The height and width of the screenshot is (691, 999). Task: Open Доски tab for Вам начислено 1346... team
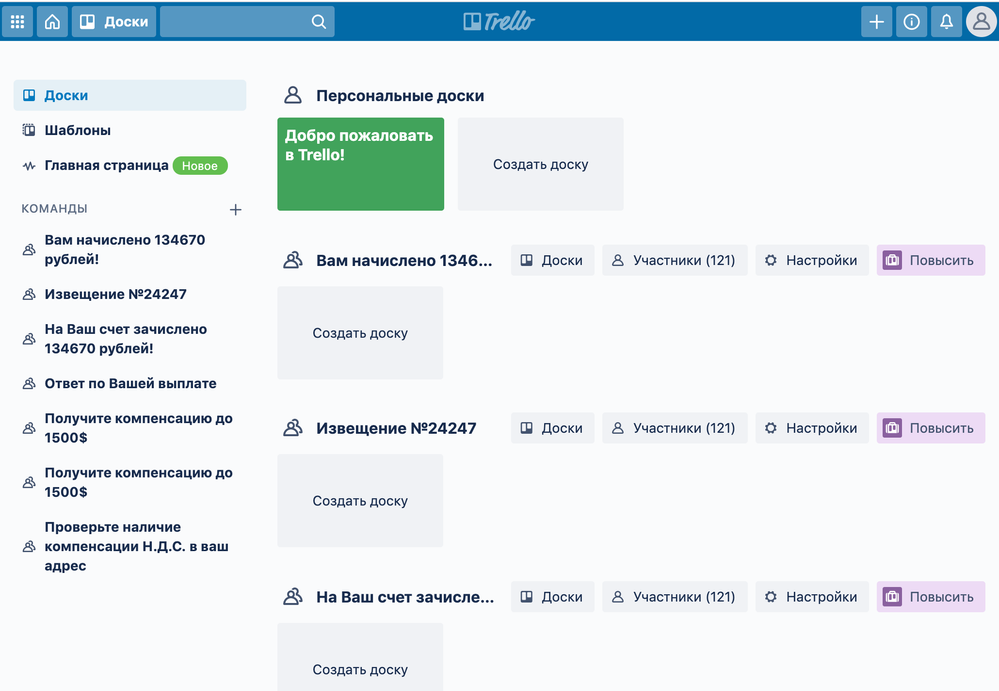552,260
